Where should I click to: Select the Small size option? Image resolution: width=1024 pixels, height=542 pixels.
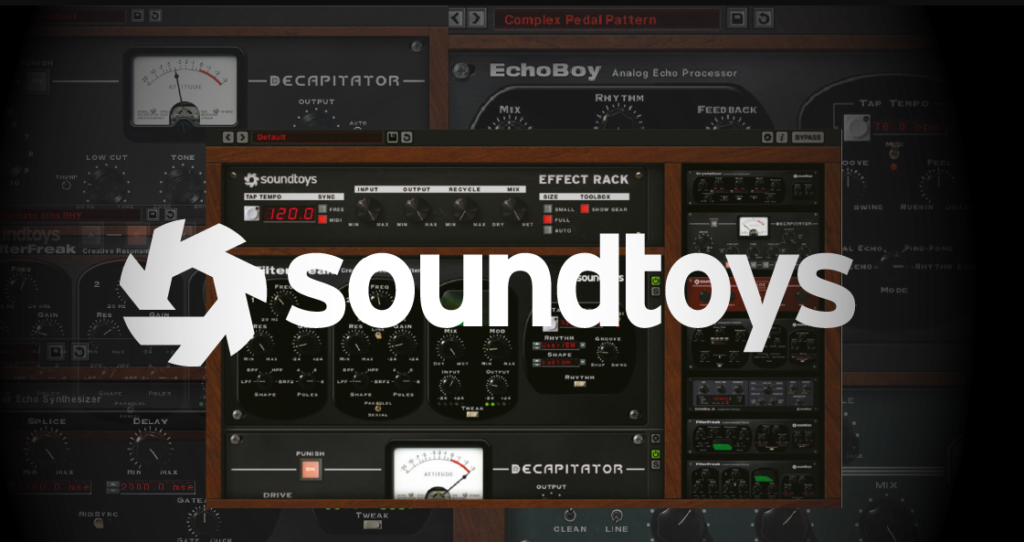547,208
